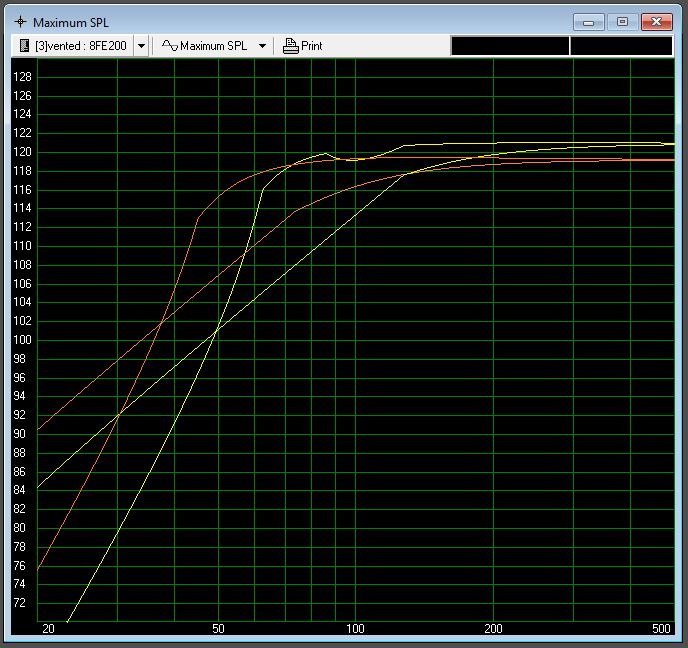Click the 50 label on the frequency axis
The width and height of the screenshot is (688, 648).
pyautogui.click(x=218, y=629)
